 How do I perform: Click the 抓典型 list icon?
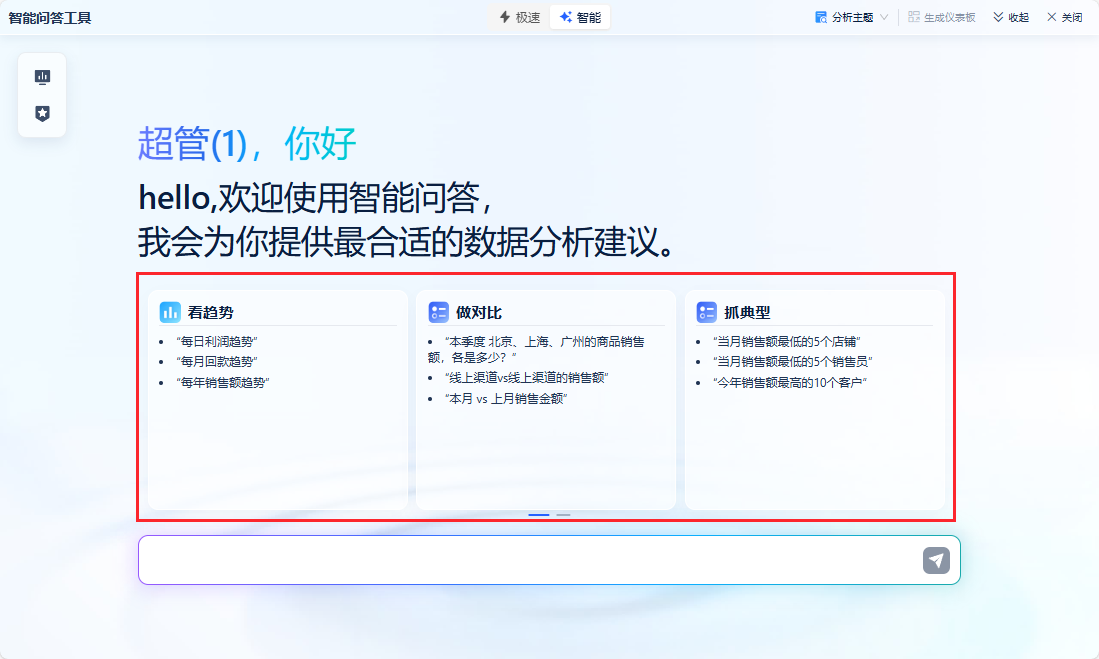(x=706, y=312)
